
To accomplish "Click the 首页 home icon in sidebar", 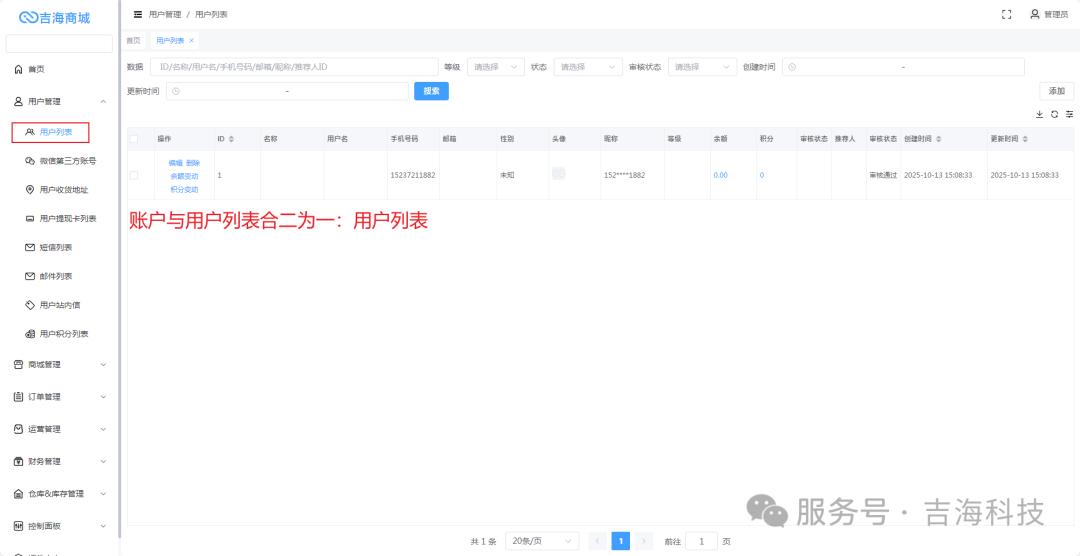I will (x=19, y=70).
